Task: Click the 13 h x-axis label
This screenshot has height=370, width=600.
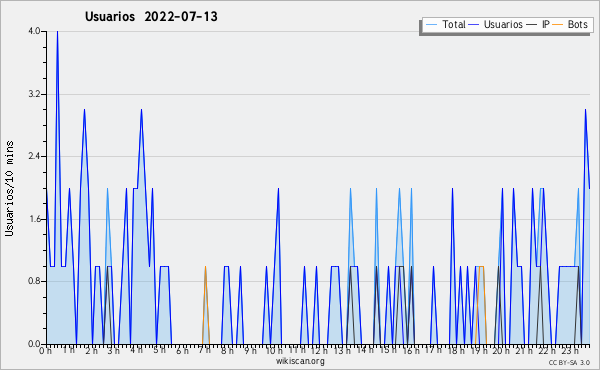Action: [342, 350]
